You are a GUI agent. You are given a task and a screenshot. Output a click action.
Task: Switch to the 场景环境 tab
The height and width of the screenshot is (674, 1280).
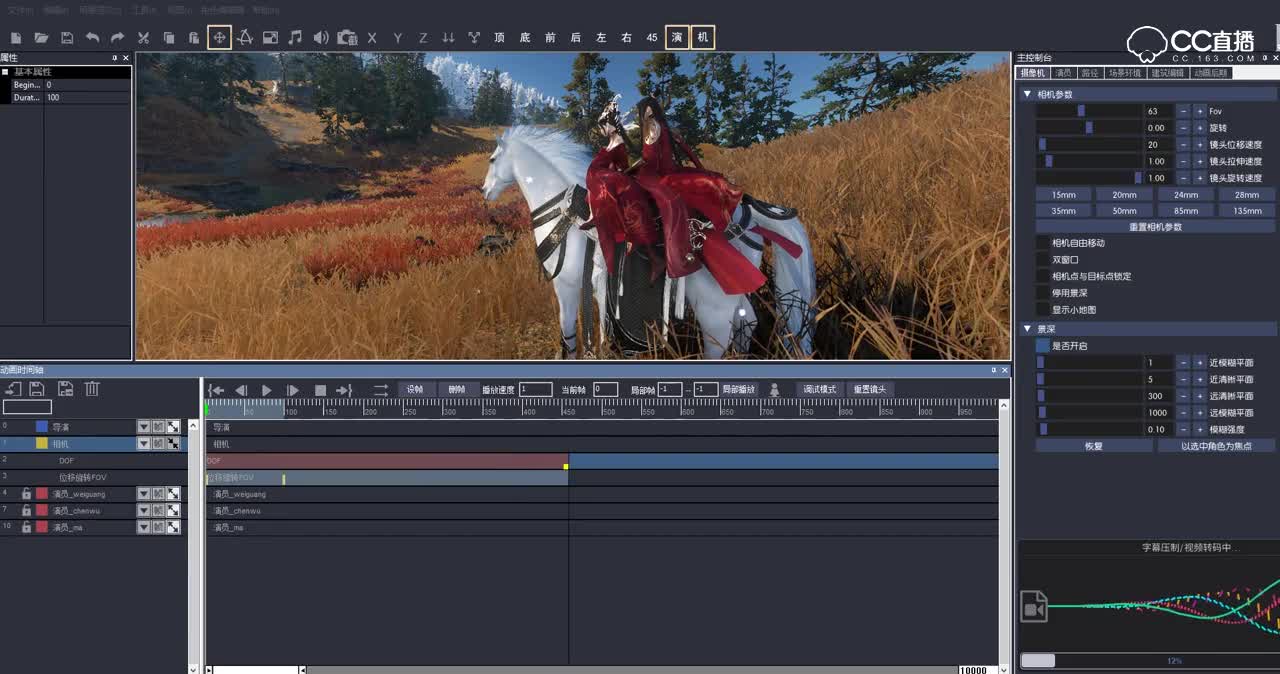point(1125,73)
